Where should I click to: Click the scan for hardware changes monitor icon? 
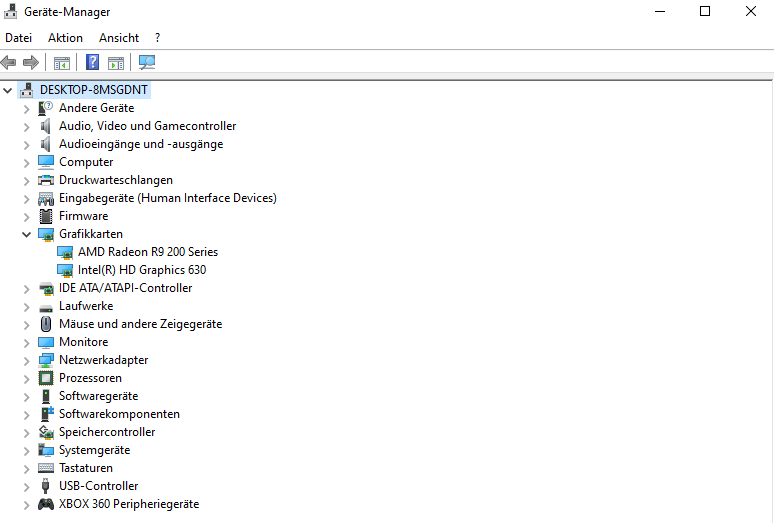147,62
